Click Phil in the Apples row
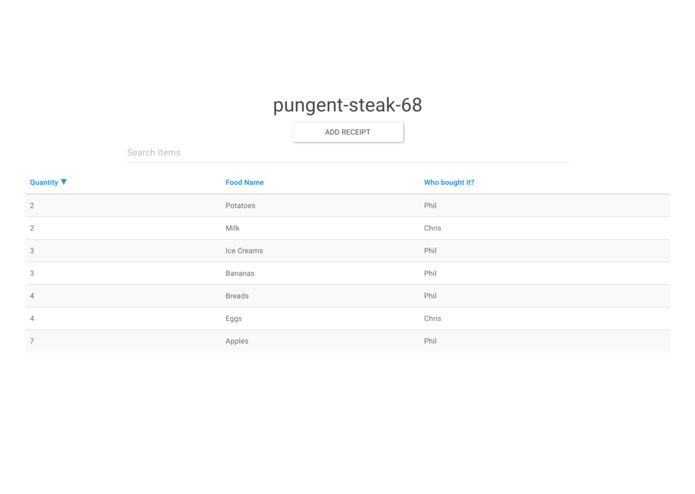This screenshot has height=494, width=695. click(430, 341)
